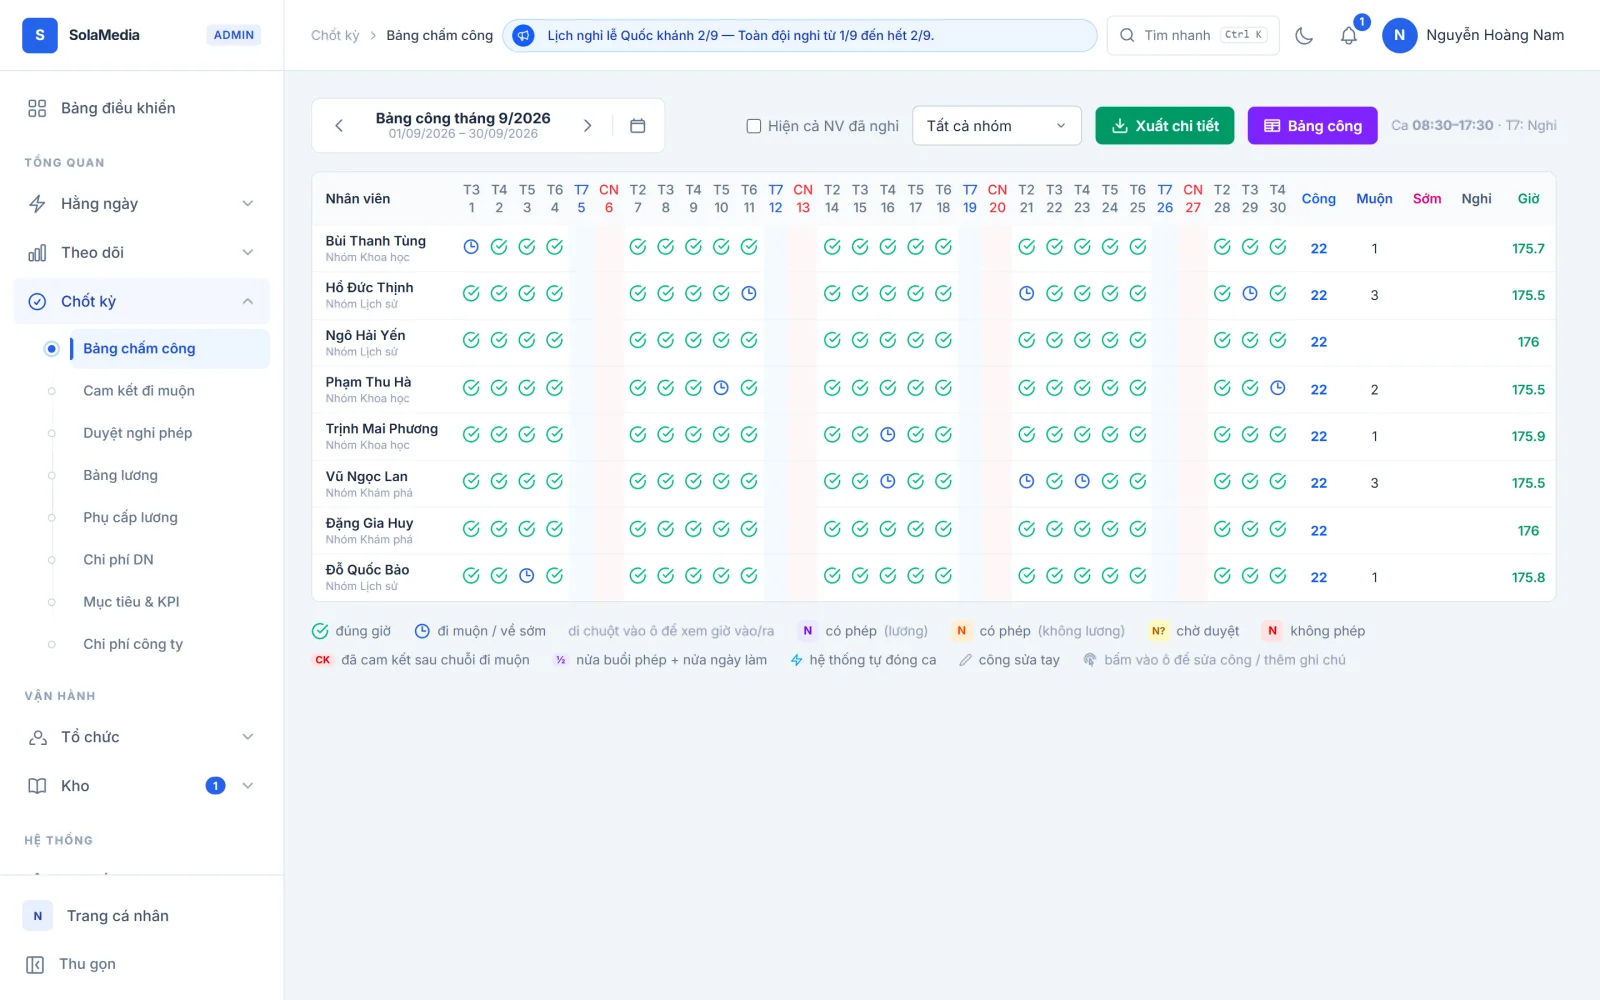Focus the Tìm nhanh search field
The height and width of the screenshot is (1000, 1600).
[1193, 35]
